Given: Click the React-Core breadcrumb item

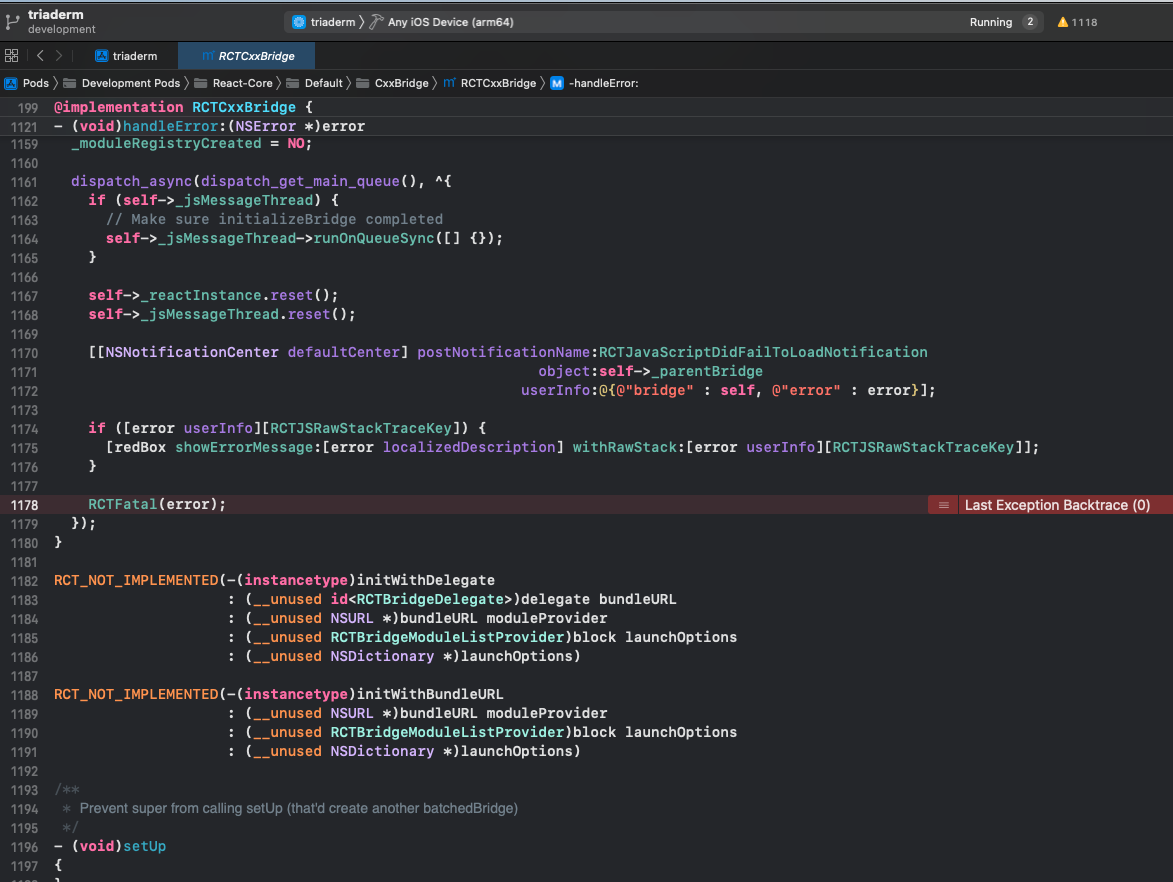Looking at the screenshot, I should pos(240,83).
